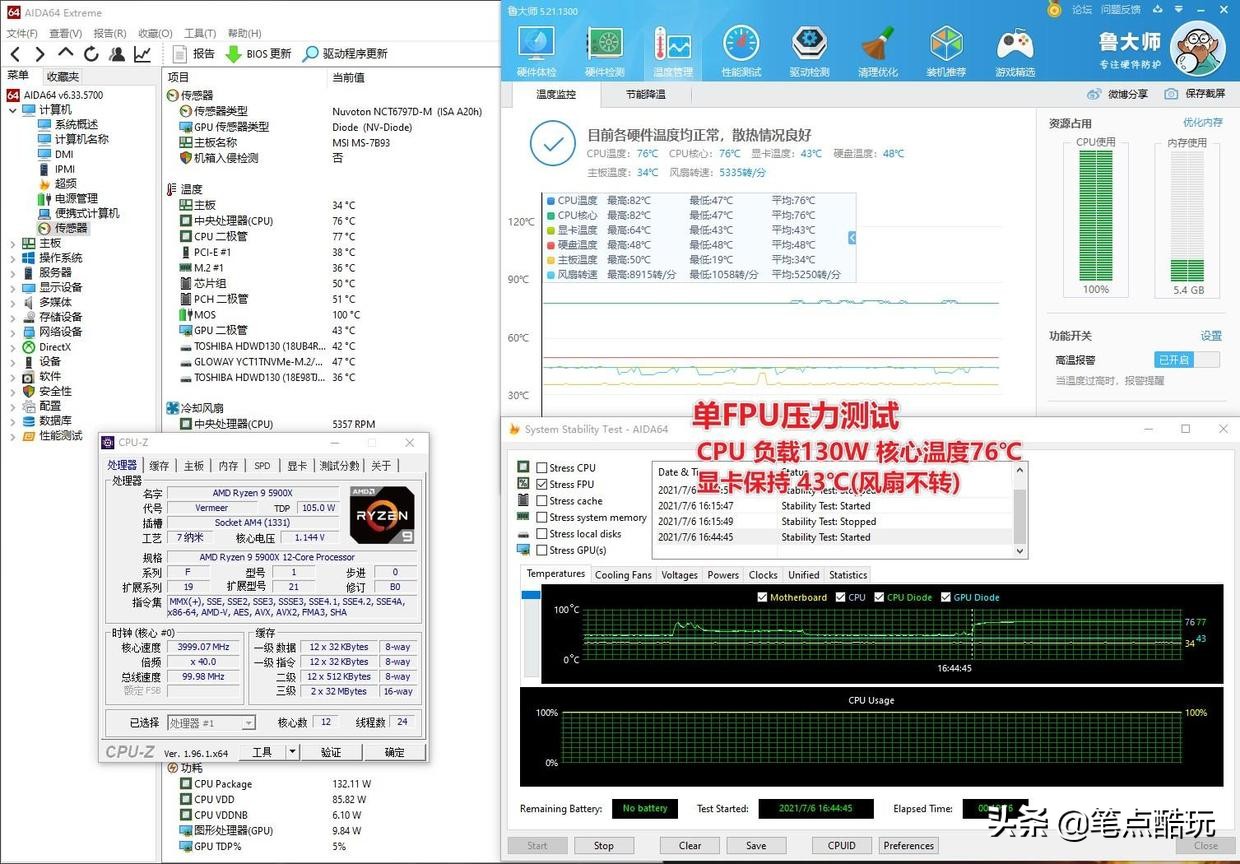Click AIDA64 forward navigation arrow
Screen dimensions: 1240x864
40,54
